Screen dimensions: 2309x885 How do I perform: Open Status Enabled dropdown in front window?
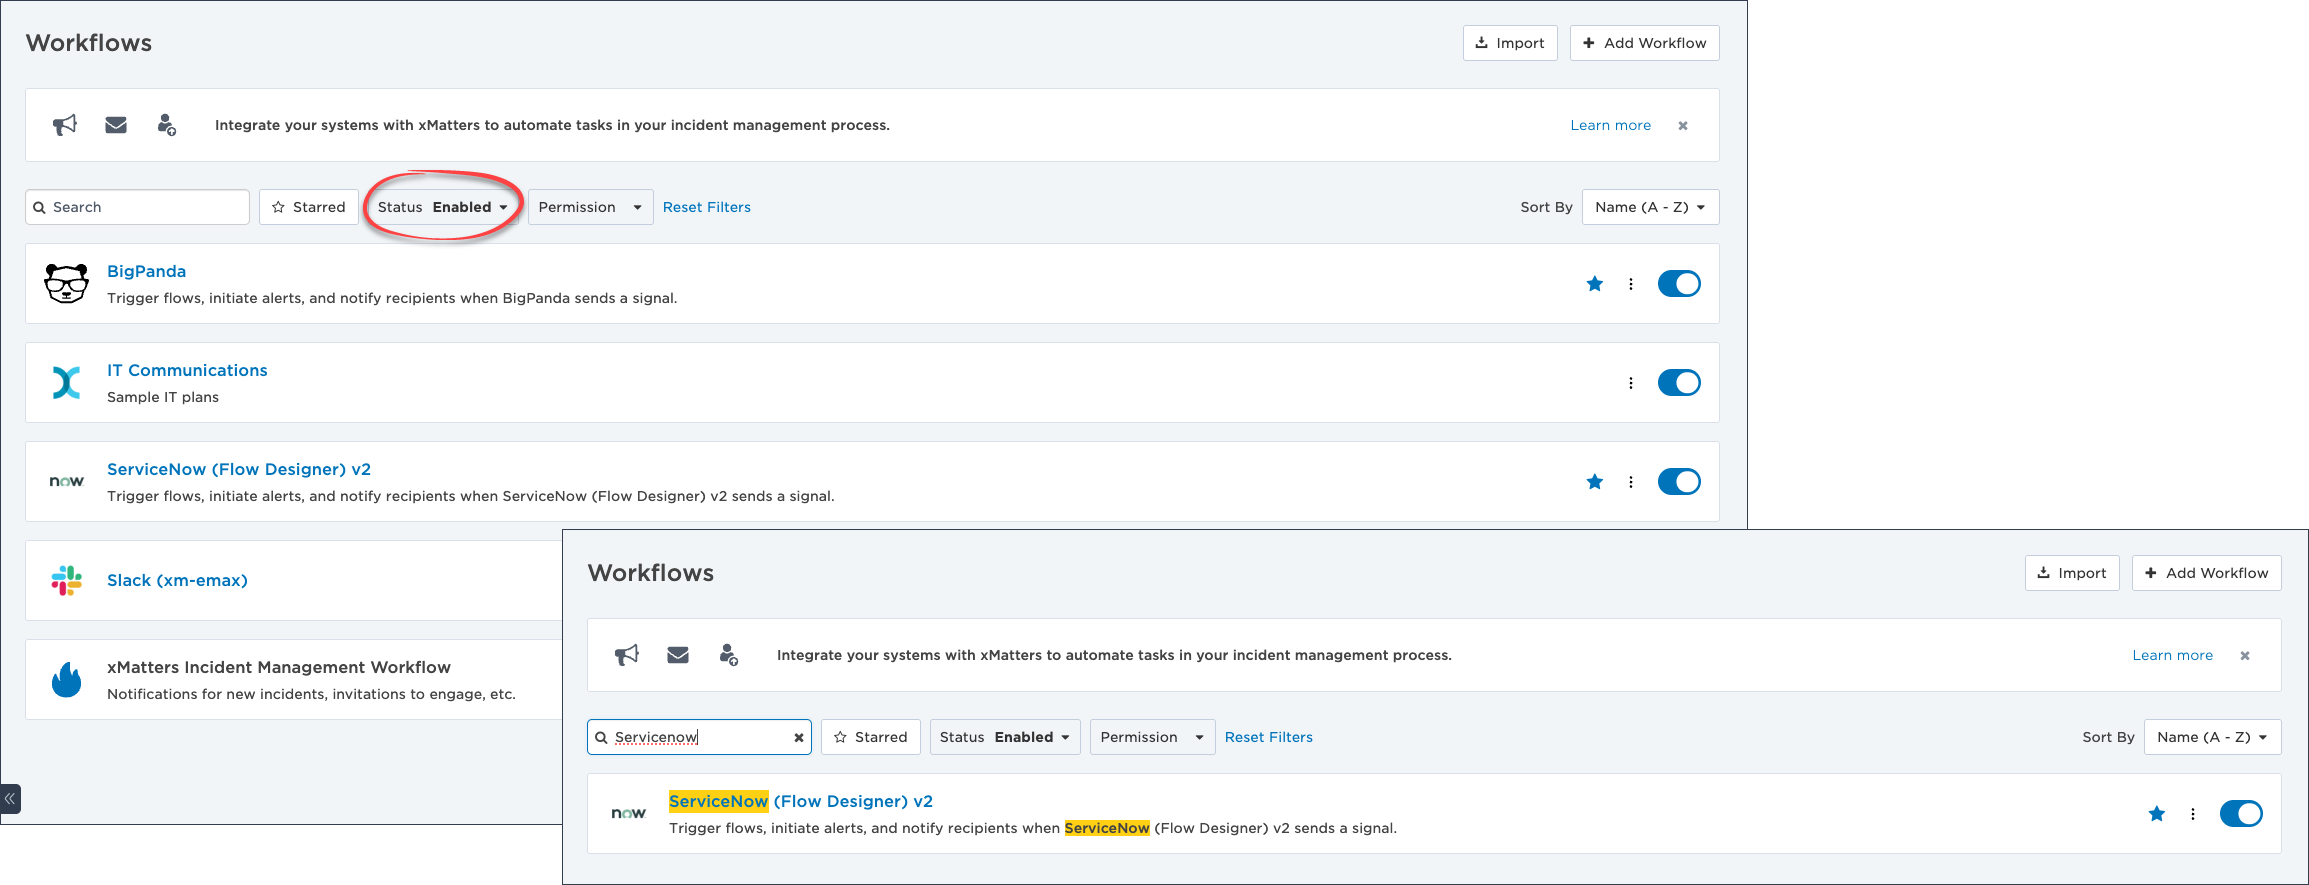(1005, 737)
